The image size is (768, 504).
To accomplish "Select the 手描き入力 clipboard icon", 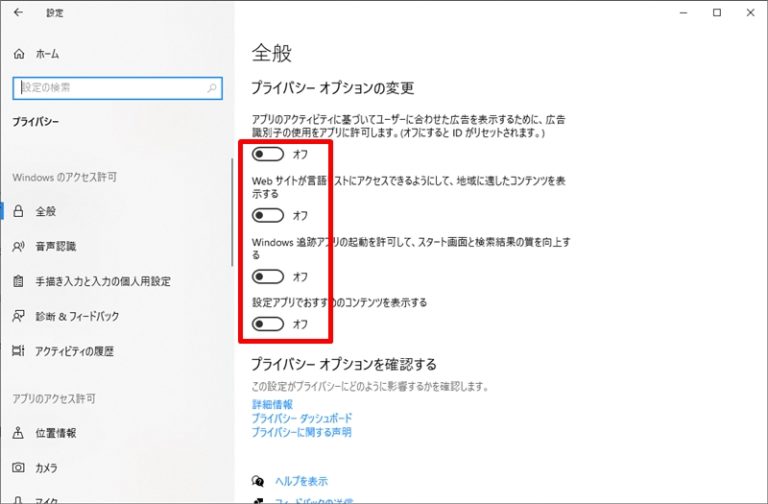I will [18, 281].
